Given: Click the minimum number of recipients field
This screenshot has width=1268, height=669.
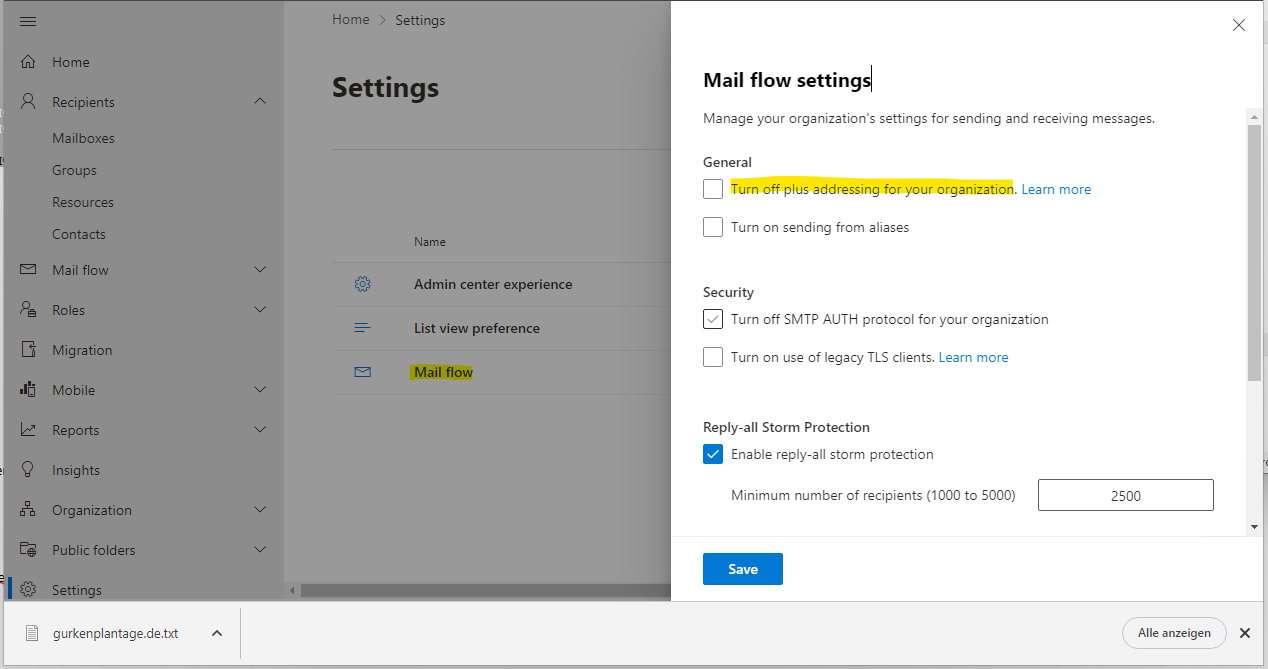Looking at the screenshot, I should pyautogui.click(x=1125, y=495).
